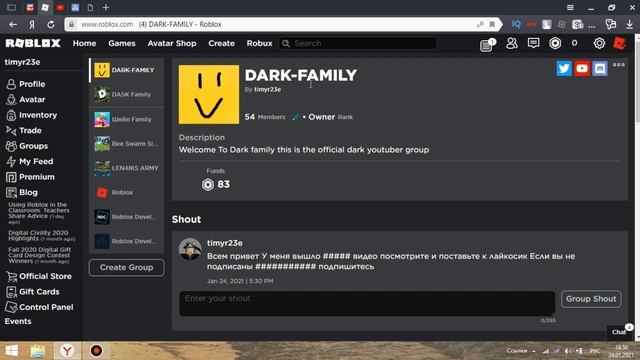
Task: Open Windows Start button
Action: click(x=11, y=351)
